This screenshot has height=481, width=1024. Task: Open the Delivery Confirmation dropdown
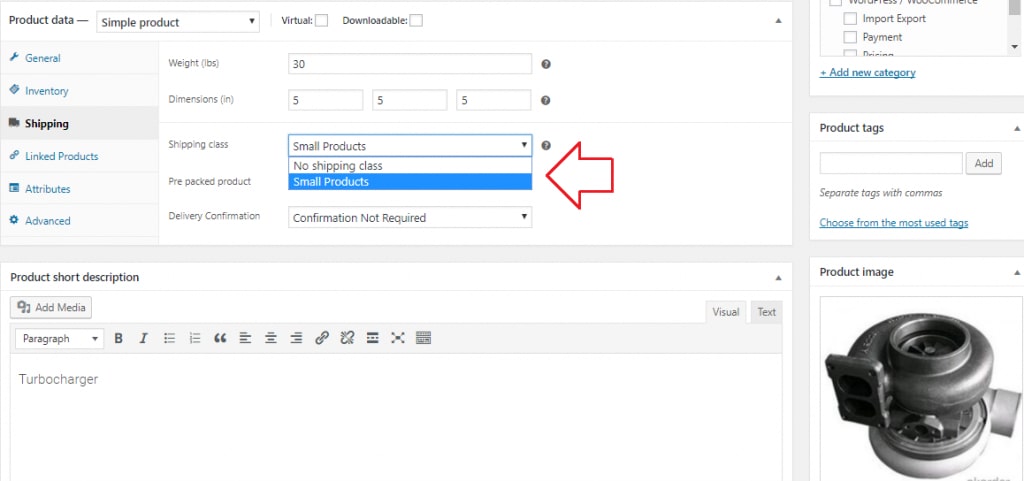coord(410,217)
